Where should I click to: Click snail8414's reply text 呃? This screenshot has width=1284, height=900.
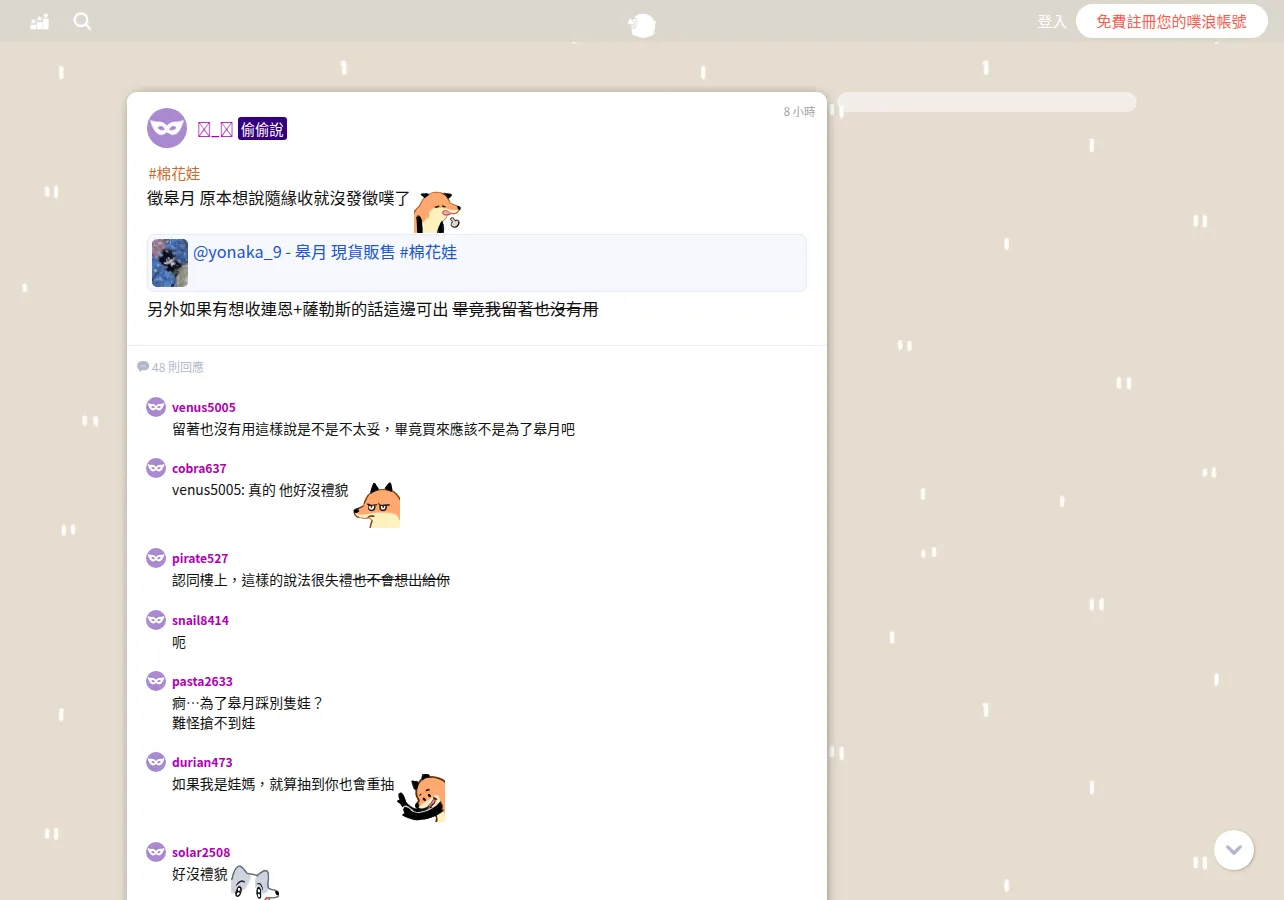click(179, 642)
